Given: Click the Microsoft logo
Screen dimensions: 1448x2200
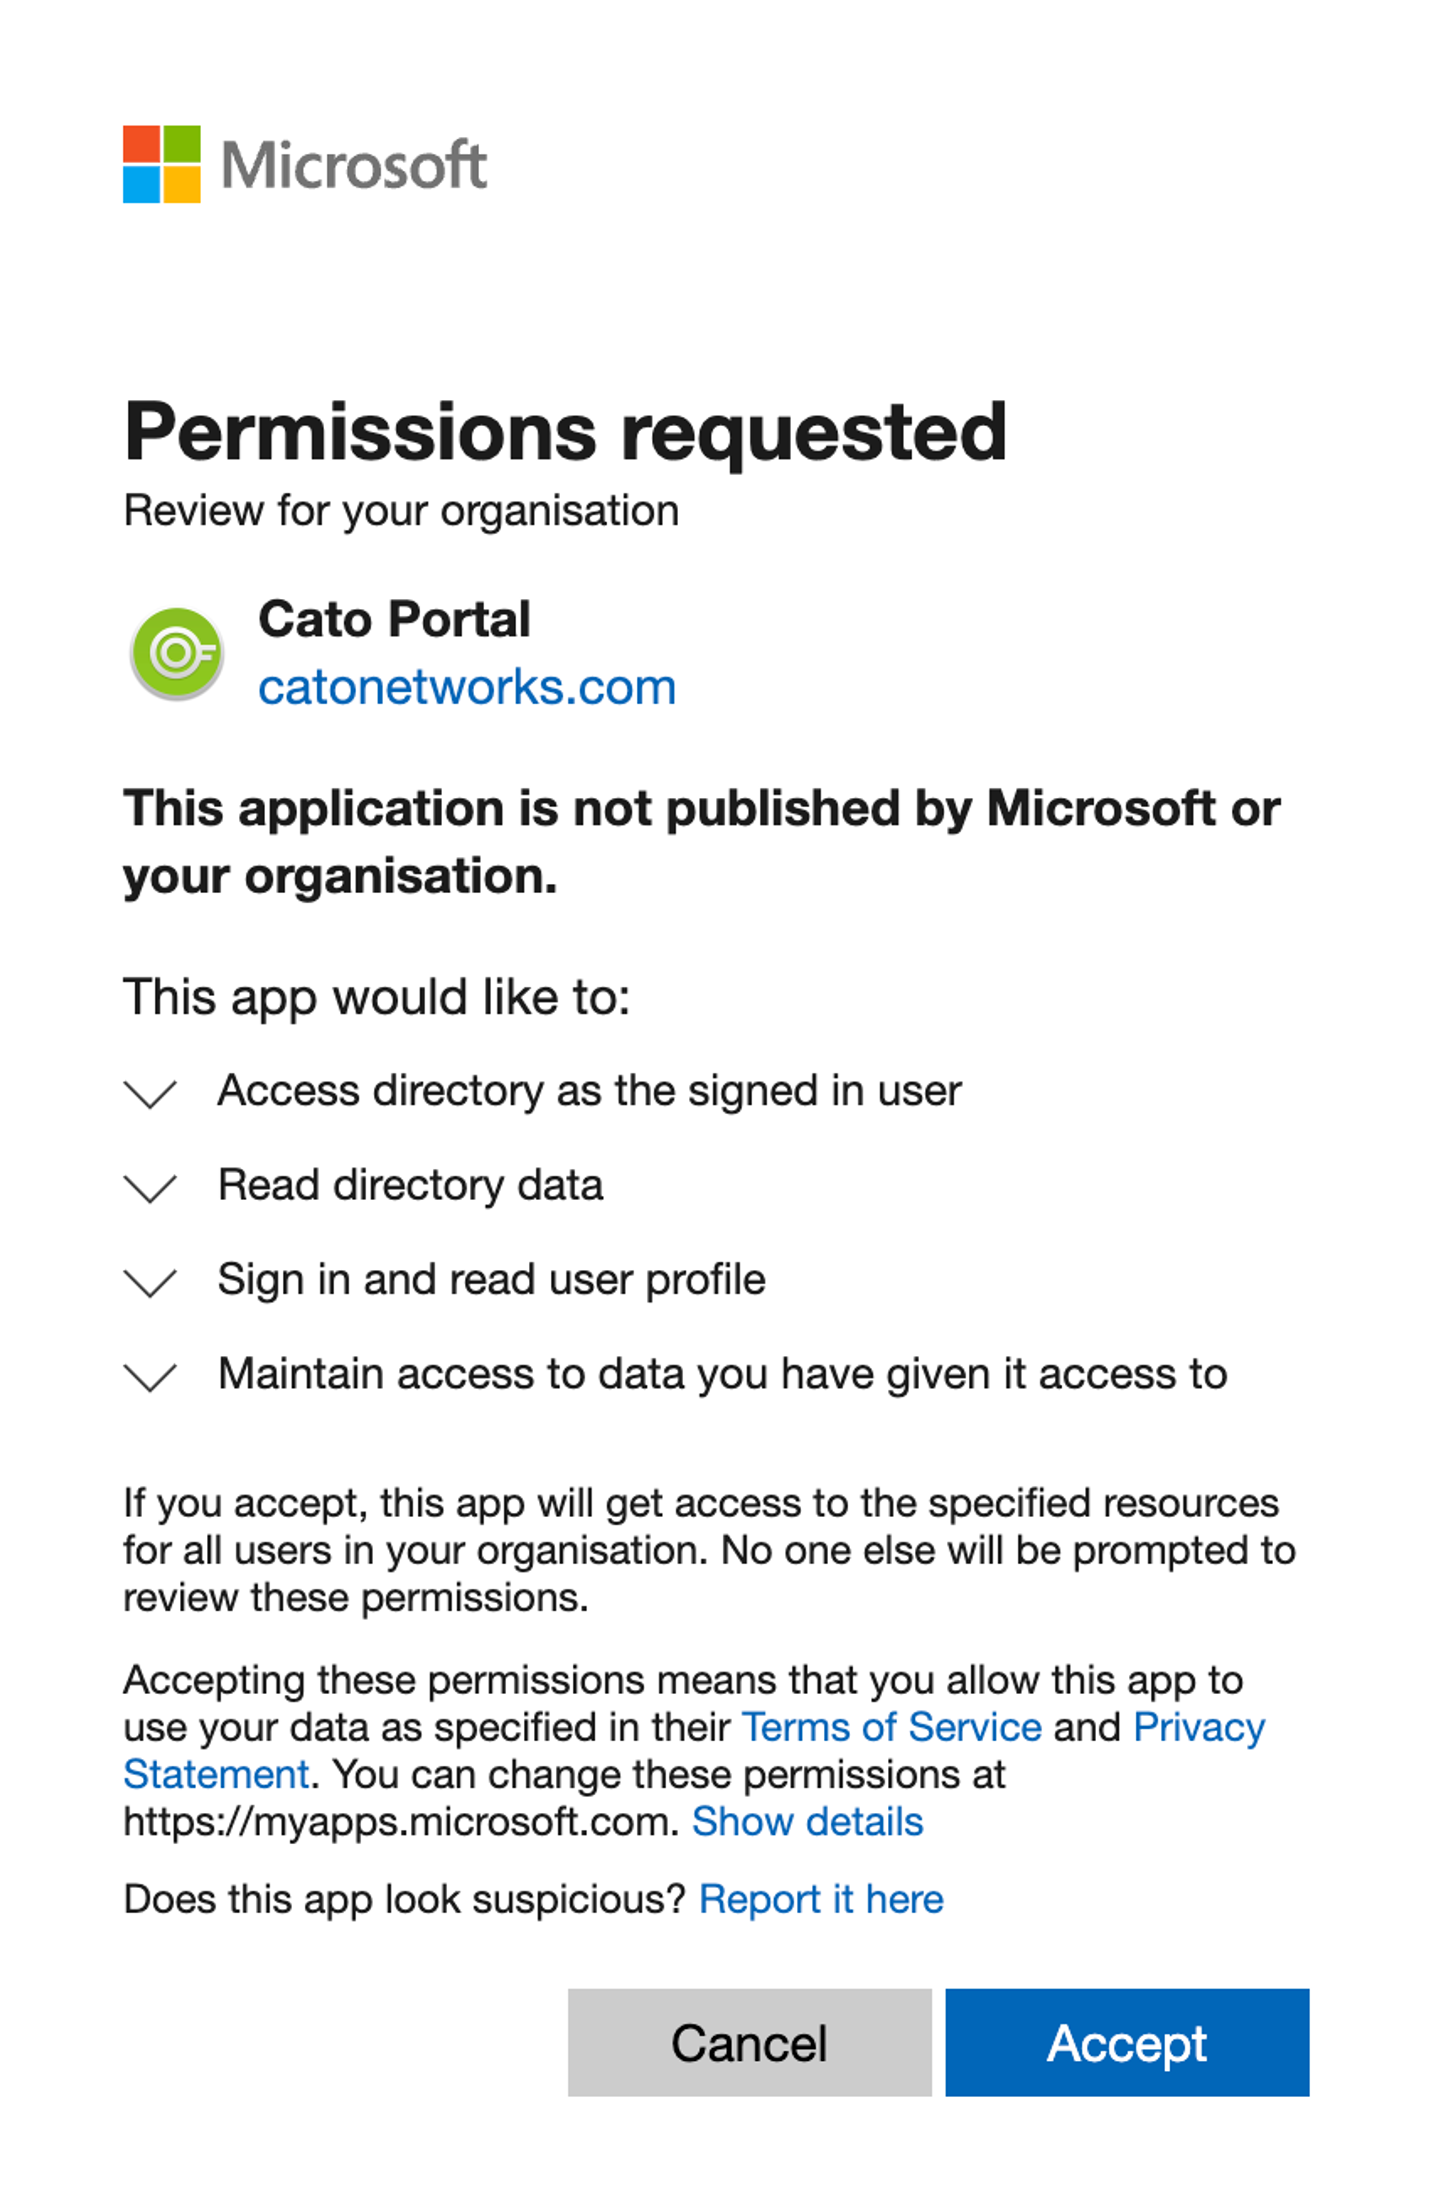Looking at the screenshot, I should point(300,162).
